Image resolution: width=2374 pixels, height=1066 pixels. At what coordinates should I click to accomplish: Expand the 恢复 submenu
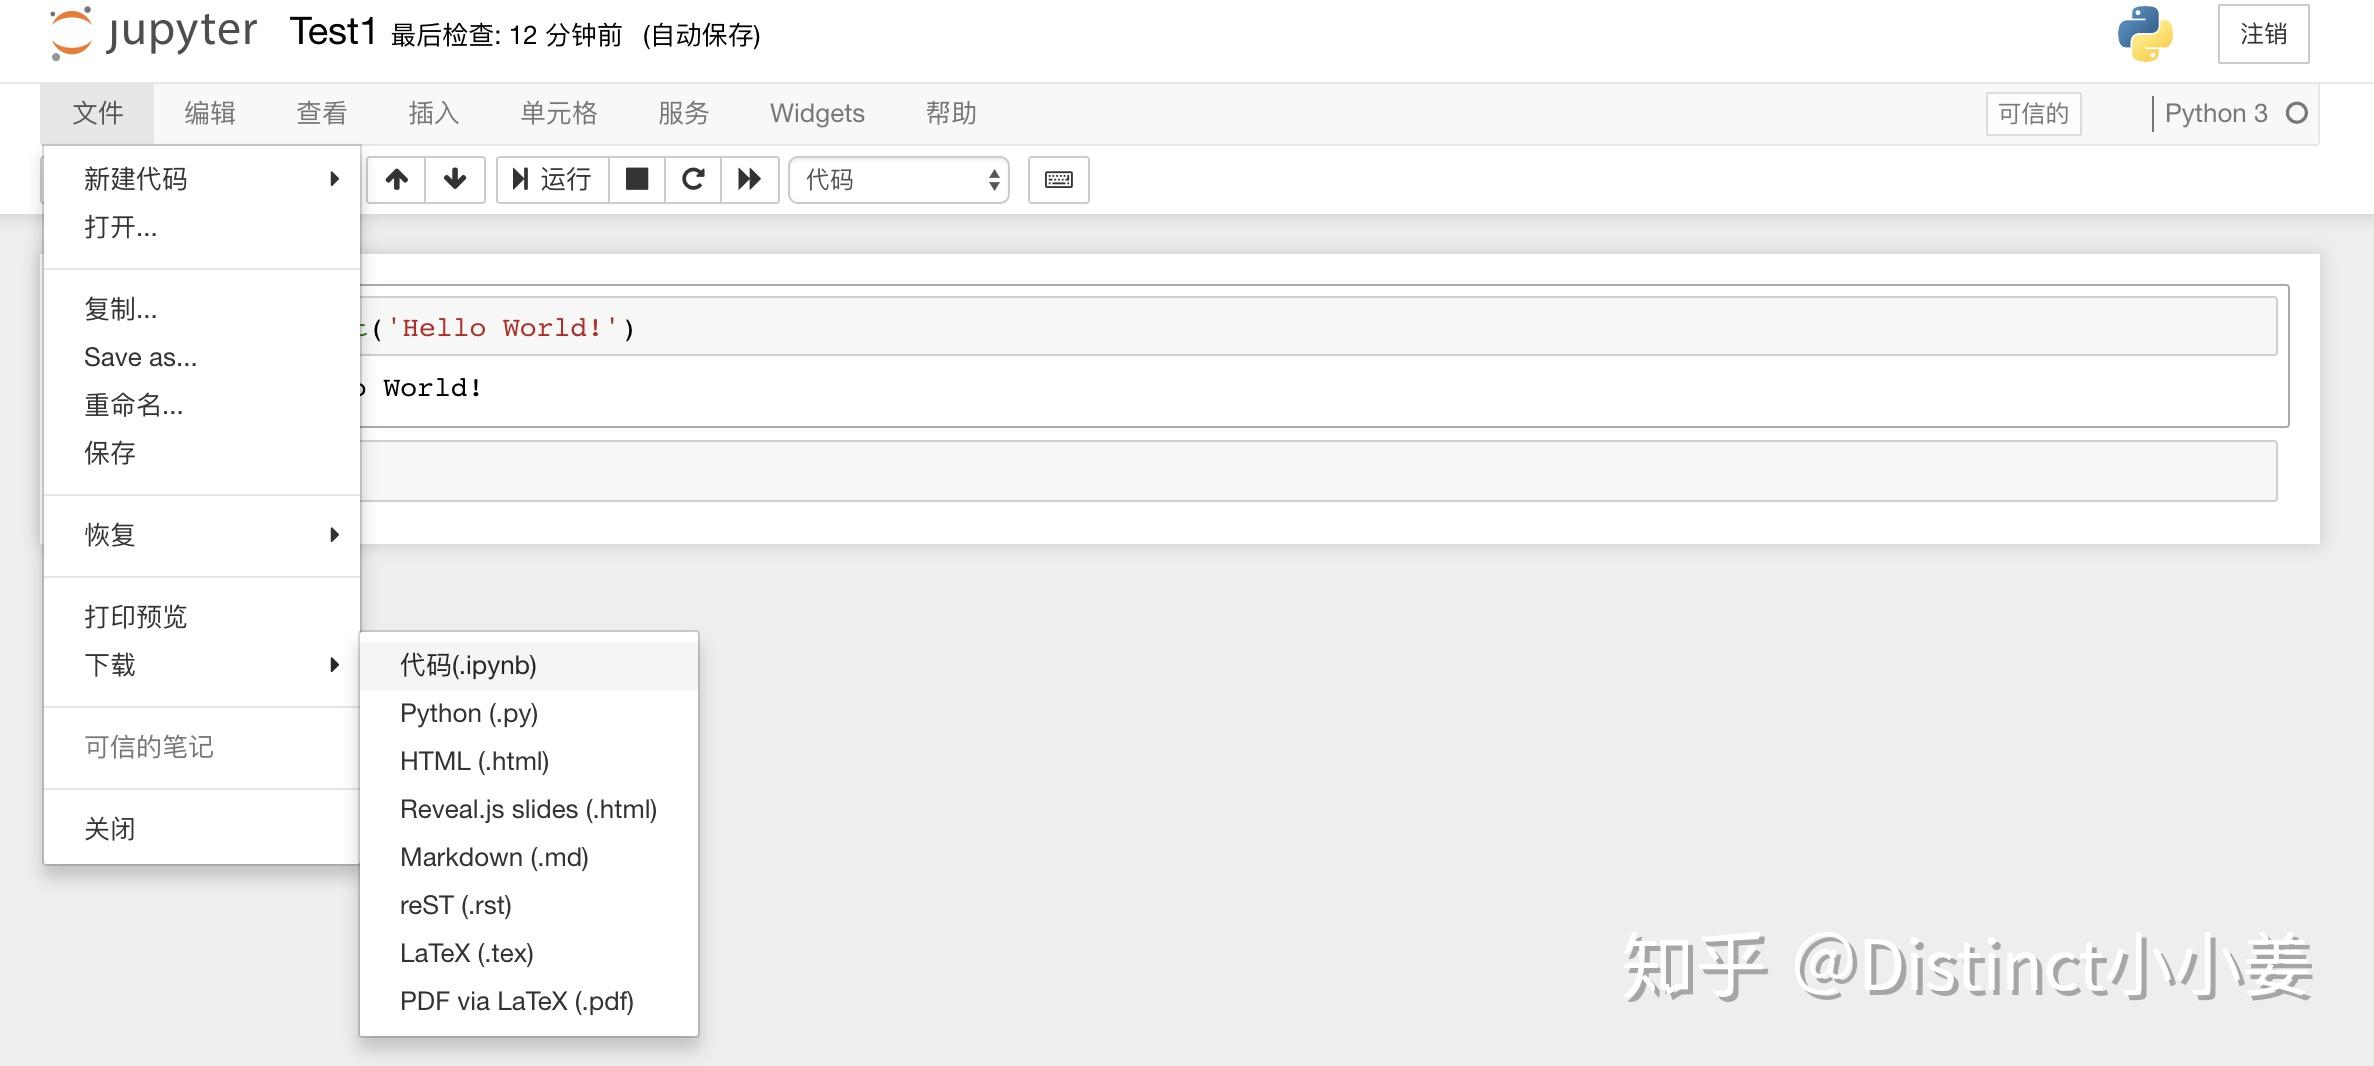110,534
